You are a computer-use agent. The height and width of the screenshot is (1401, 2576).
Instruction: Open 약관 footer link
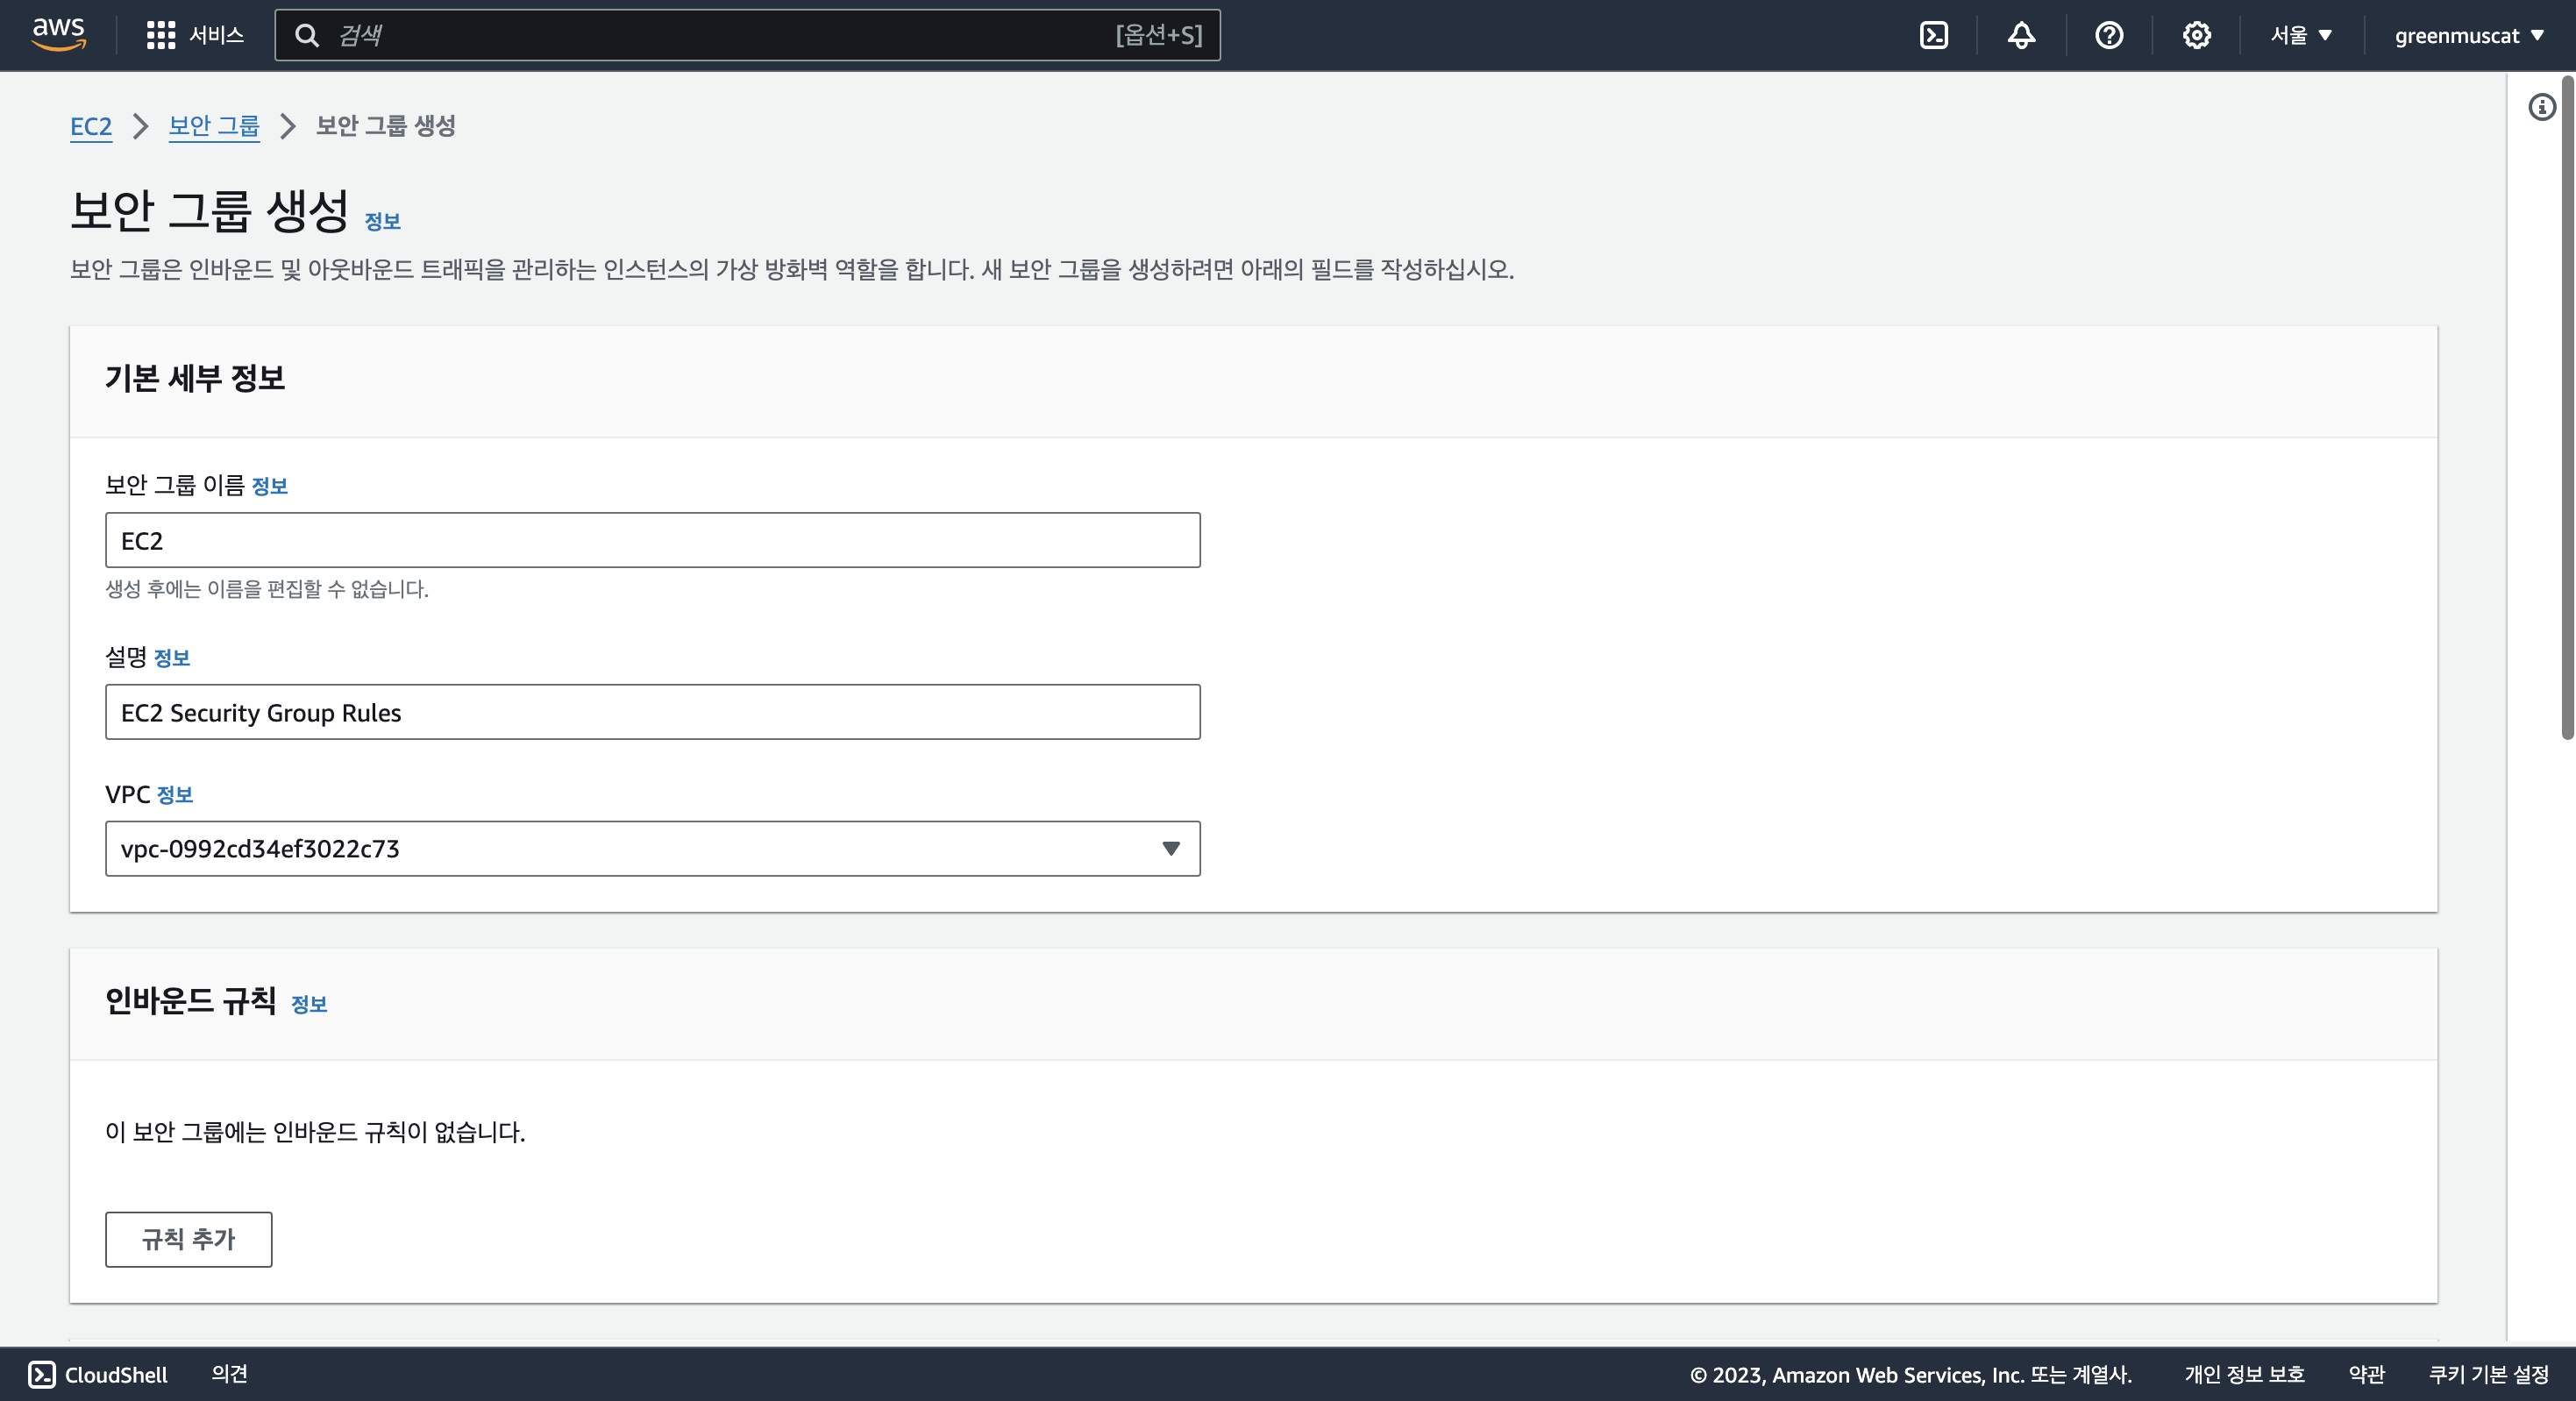[x=2366, y=1374]
